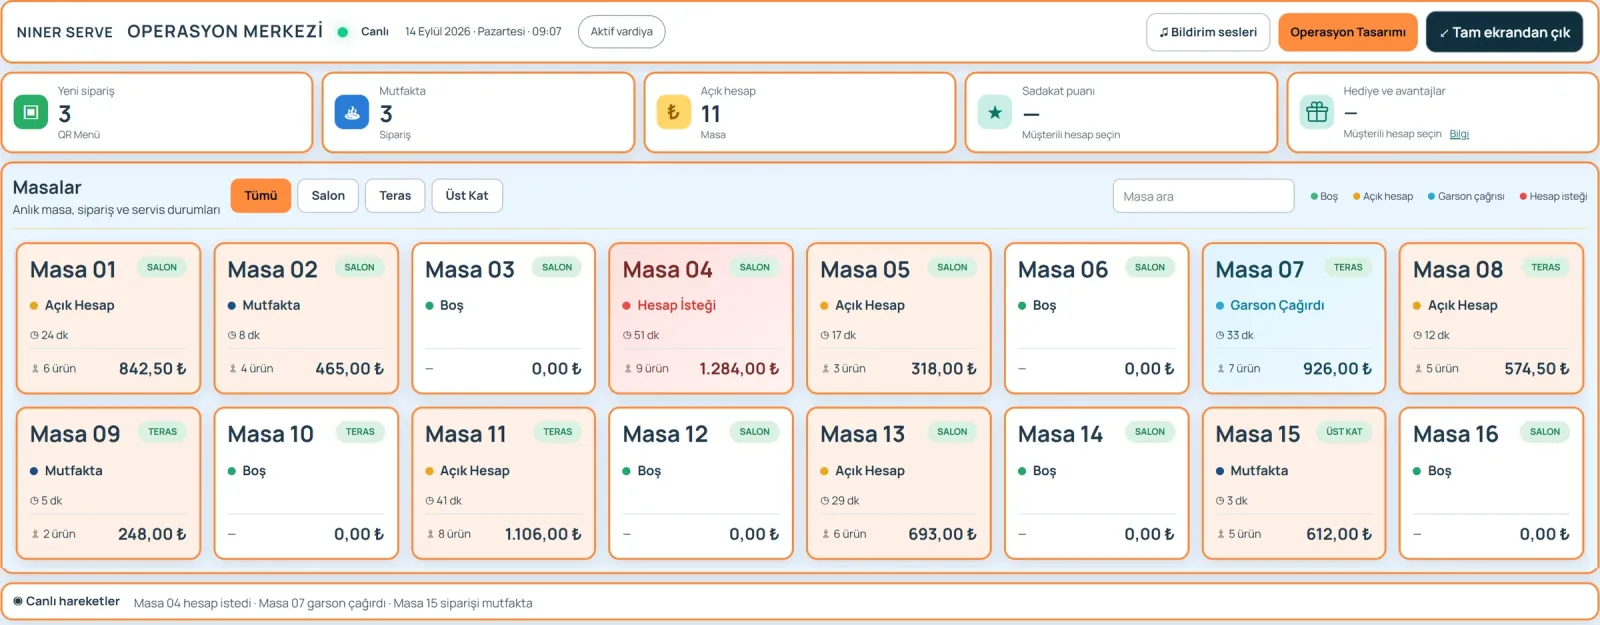The width and height of the screenshot is (1600, 625).
Task: Switch to the Teras filter tab
Action: 395,196
